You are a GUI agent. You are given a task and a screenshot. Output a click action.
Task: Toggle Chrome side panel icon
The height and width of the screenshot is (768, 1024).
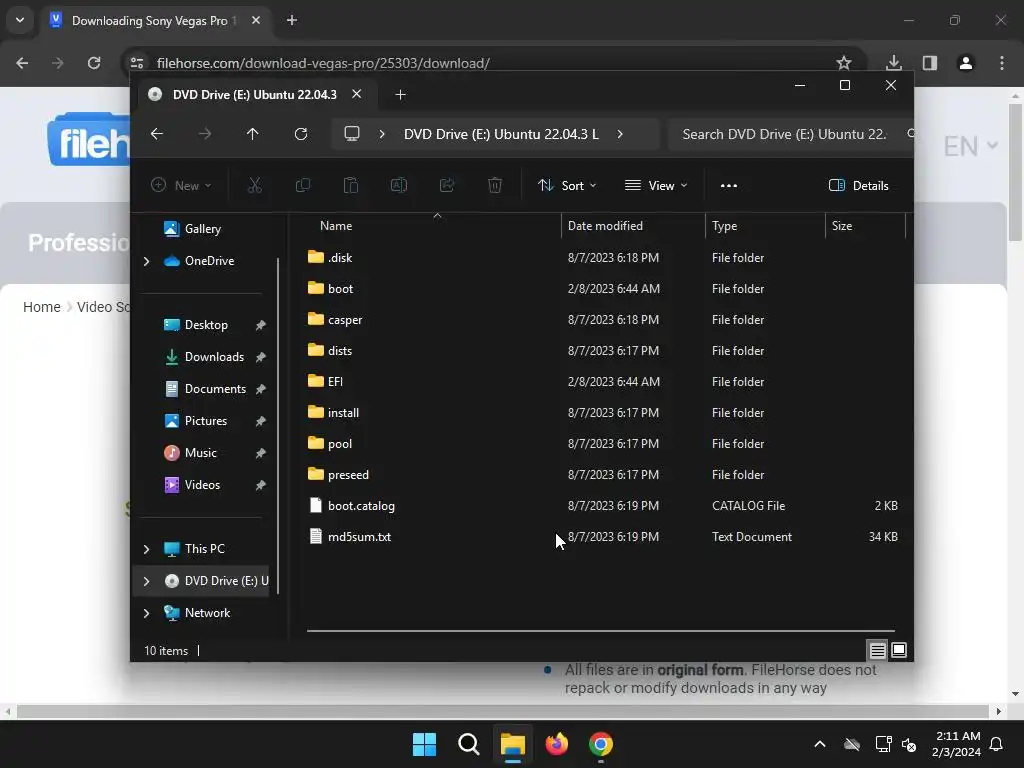click(x=930, y=63)
